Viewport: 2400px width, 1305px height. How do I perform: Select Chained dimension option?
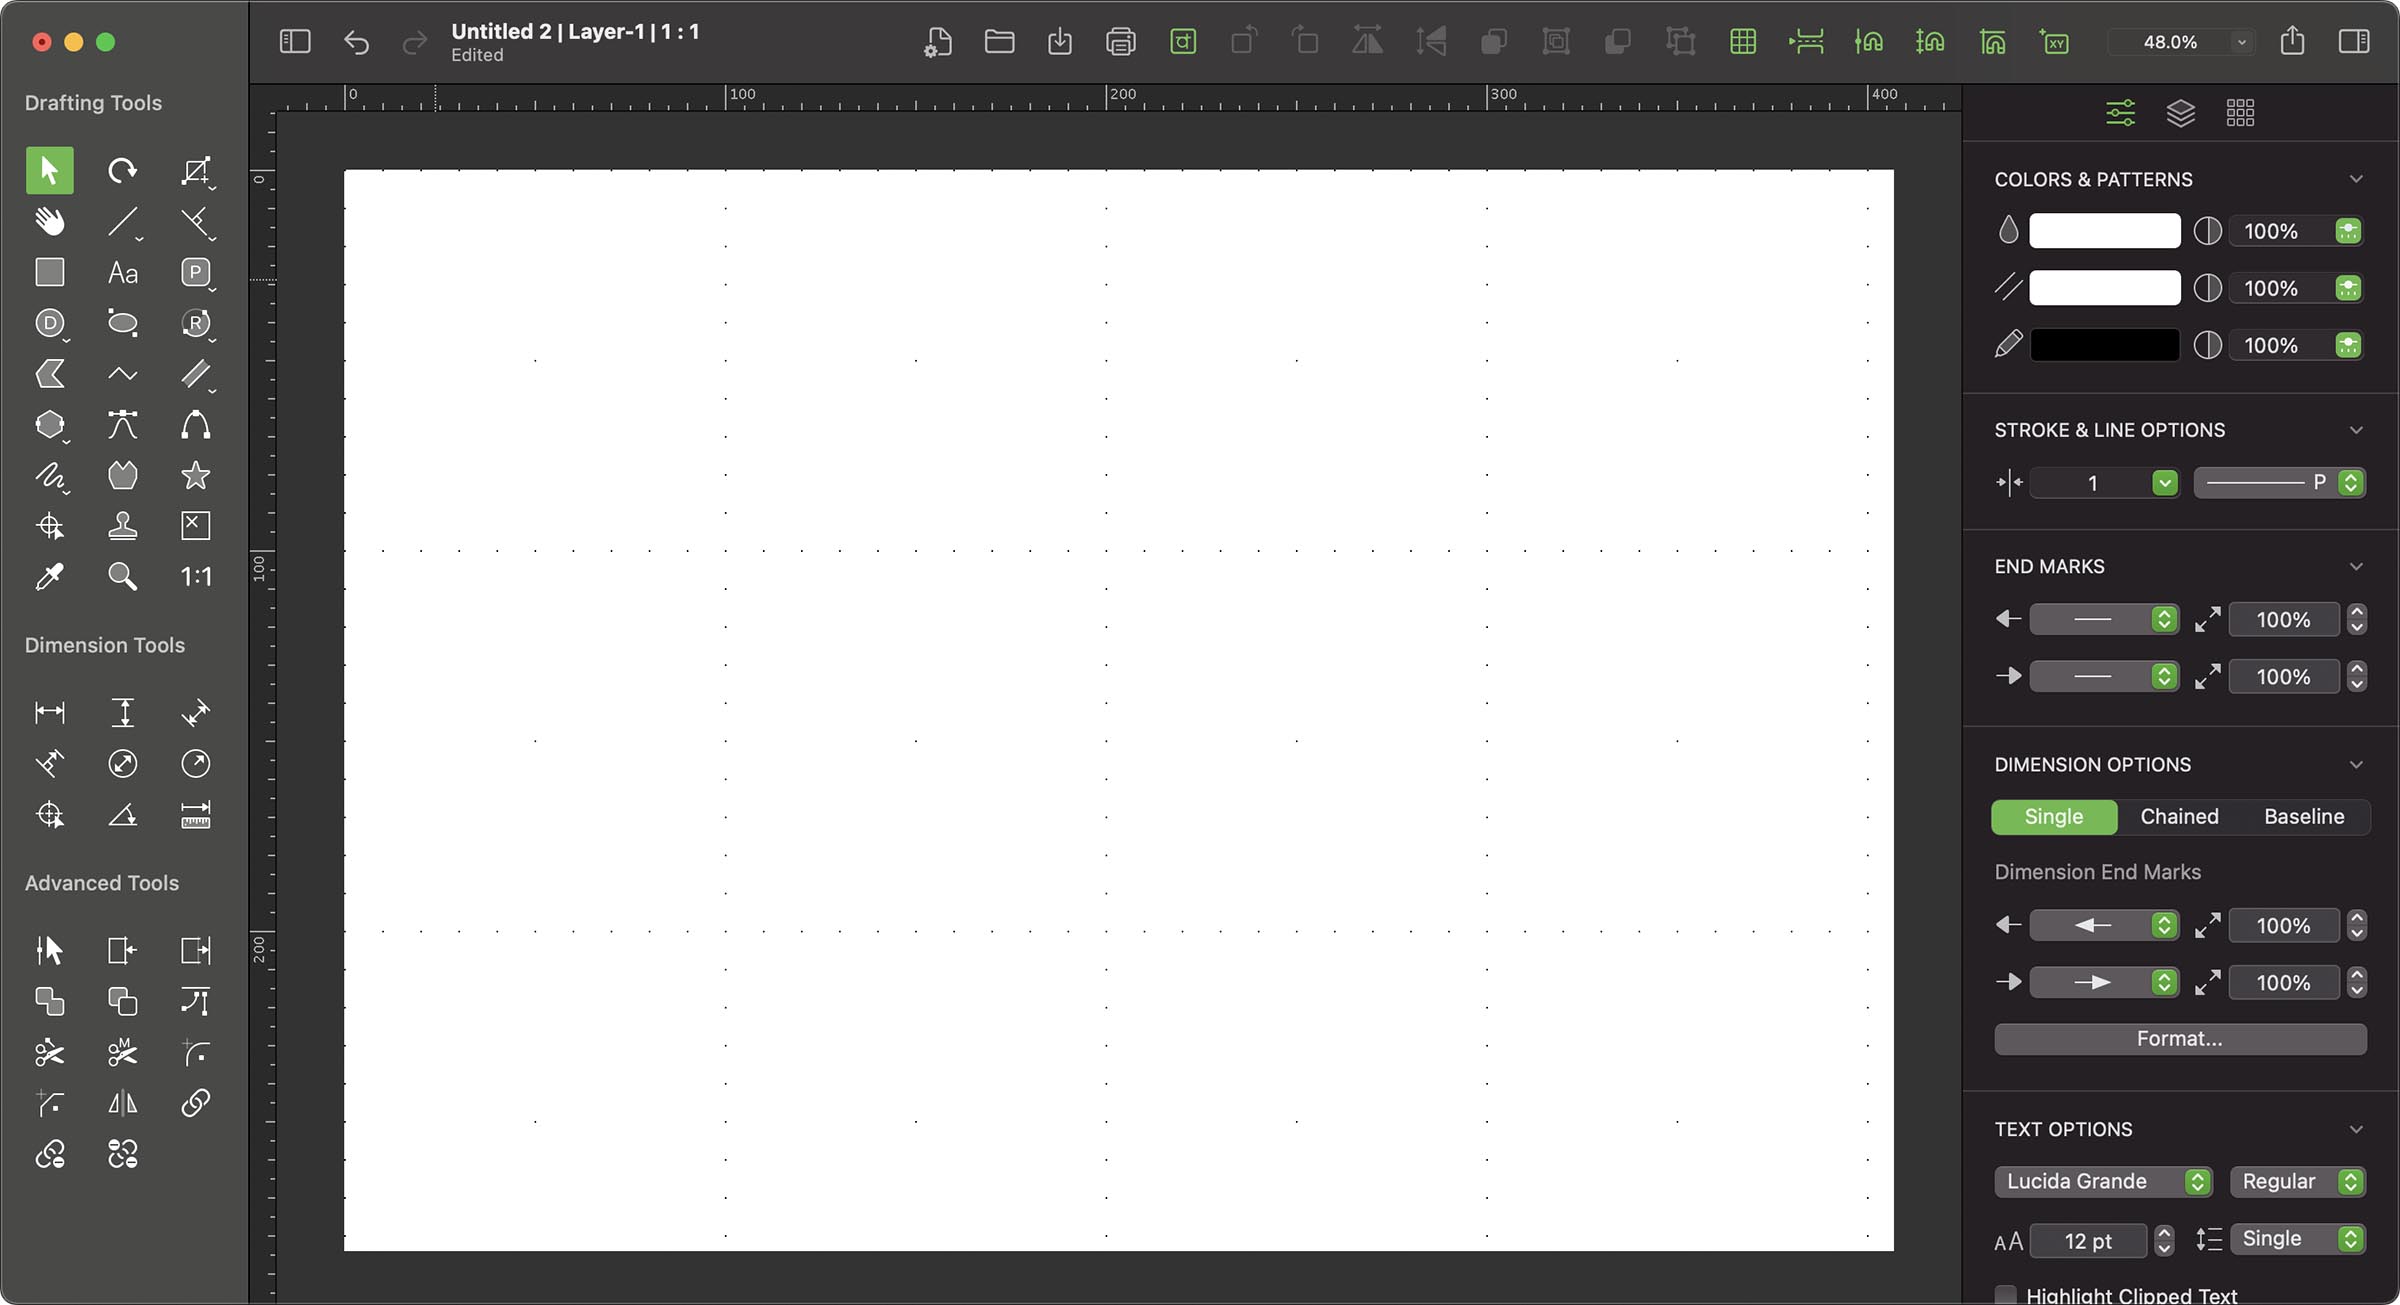2179,817
